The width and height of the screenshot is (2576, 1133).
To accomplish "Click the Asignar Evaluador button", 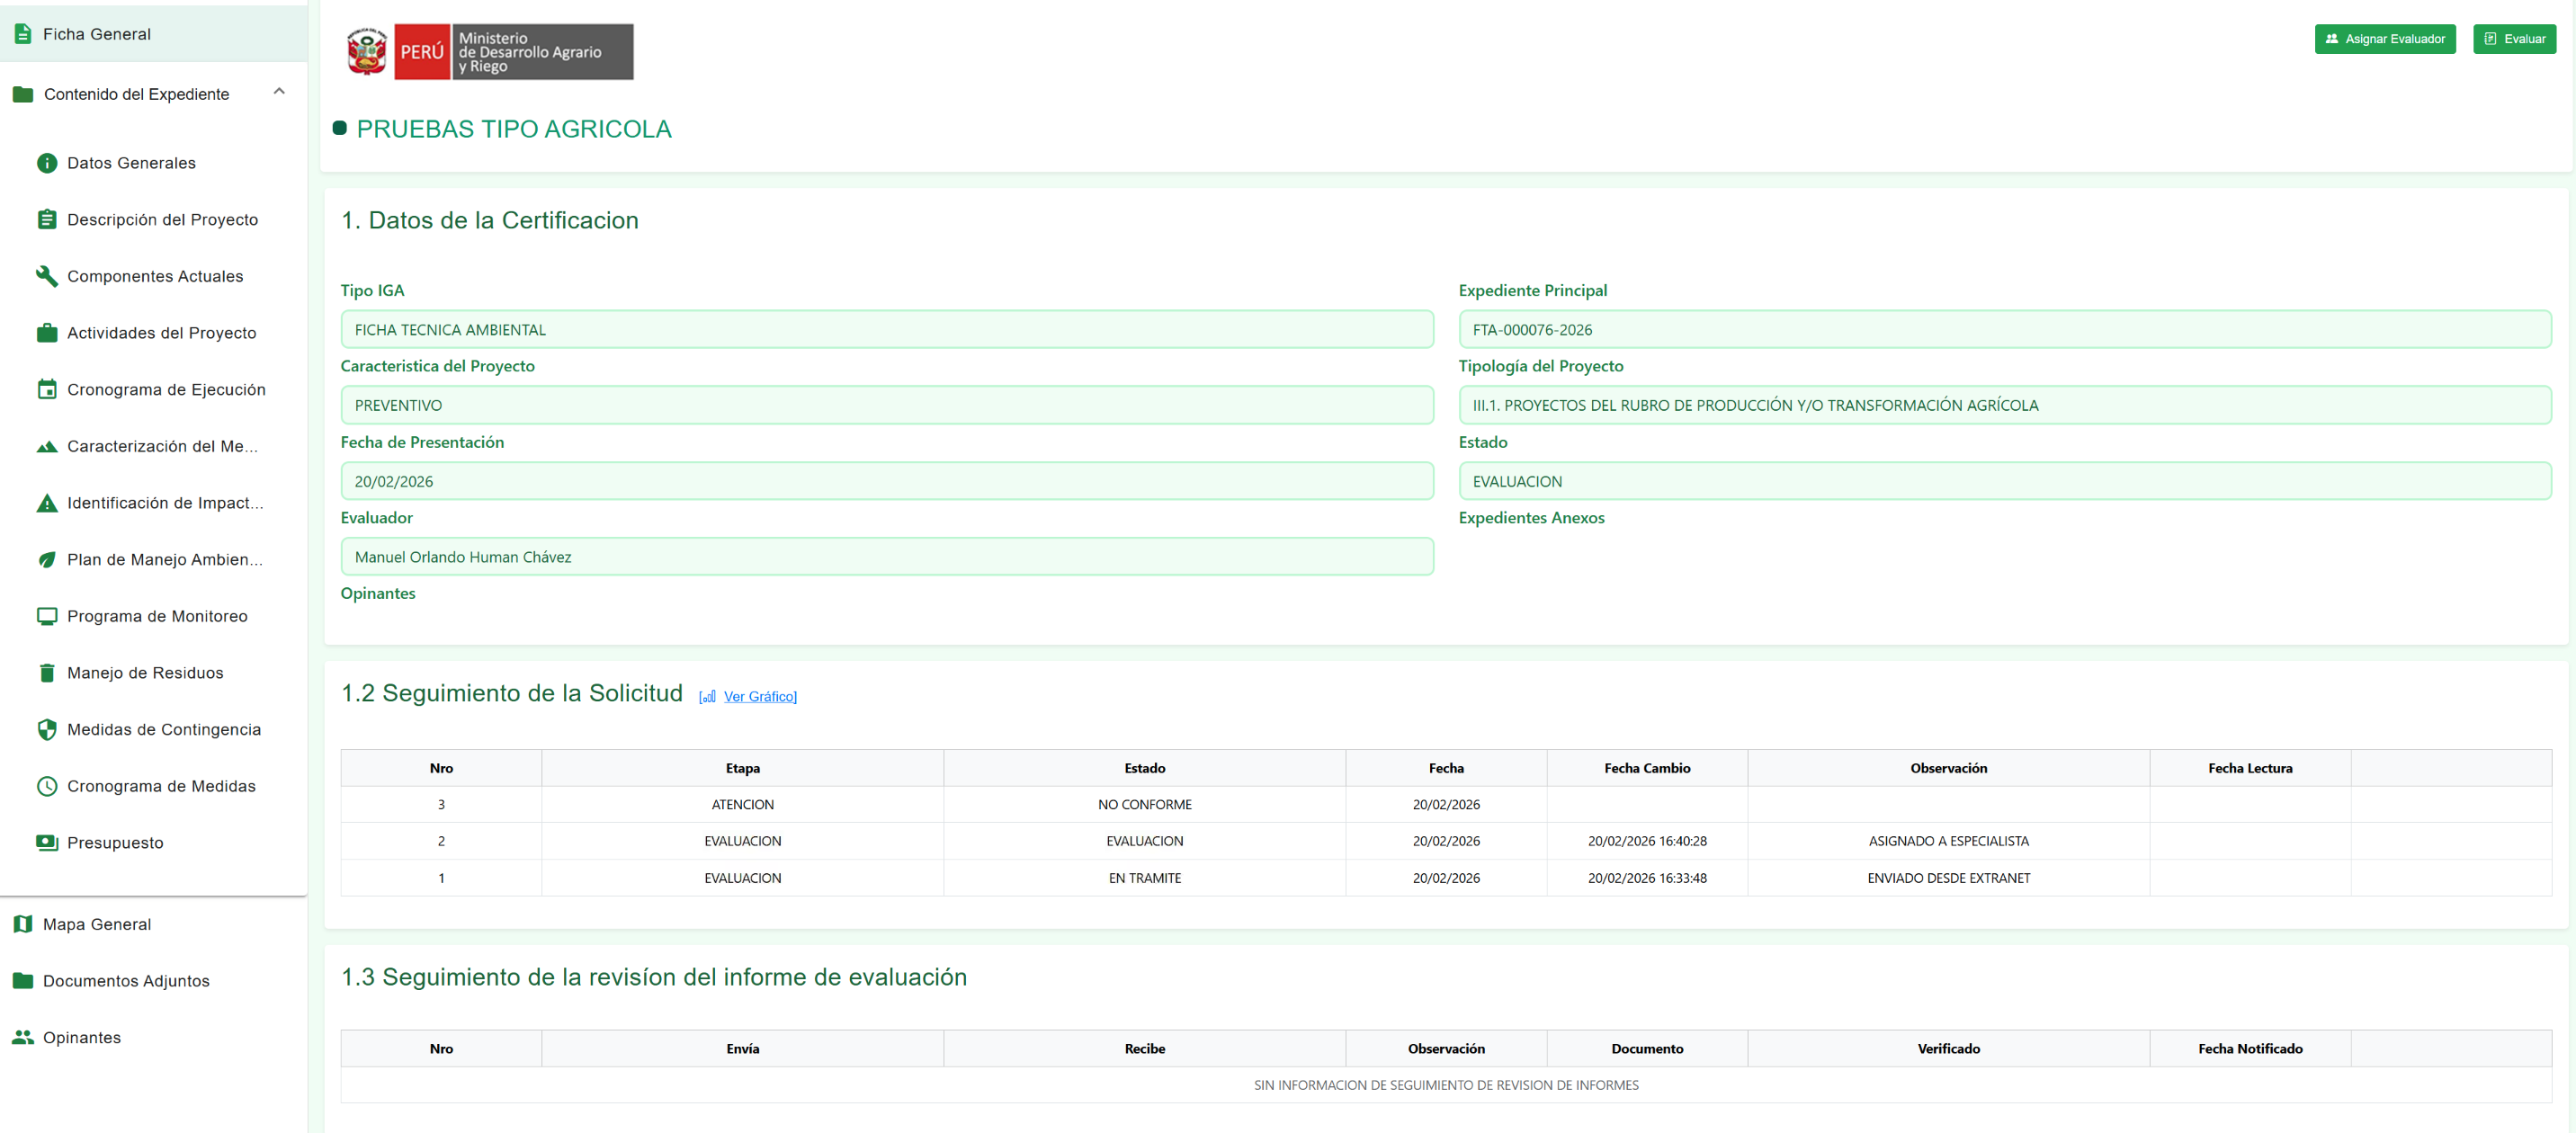I will tap(2385, 39).
